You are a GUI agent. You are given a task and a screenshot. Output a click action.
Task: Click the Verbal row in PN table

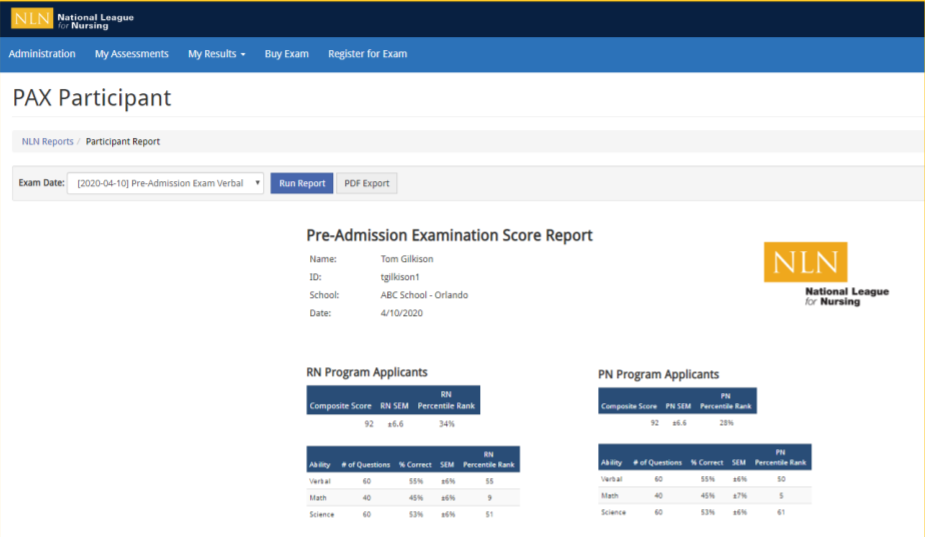(705, 479)
